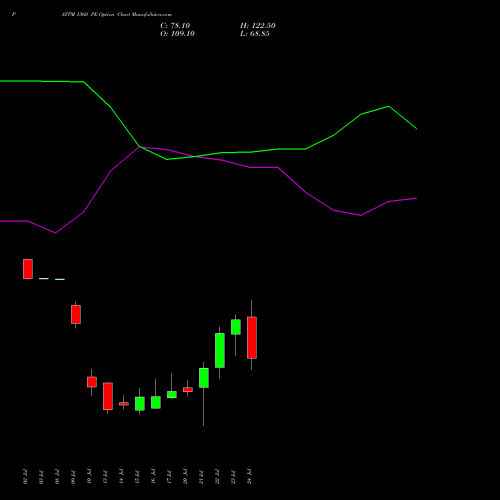Click the long-wick green candlestick for 21 Jul
The image size is (500, 500).
(x=204, y=378)
